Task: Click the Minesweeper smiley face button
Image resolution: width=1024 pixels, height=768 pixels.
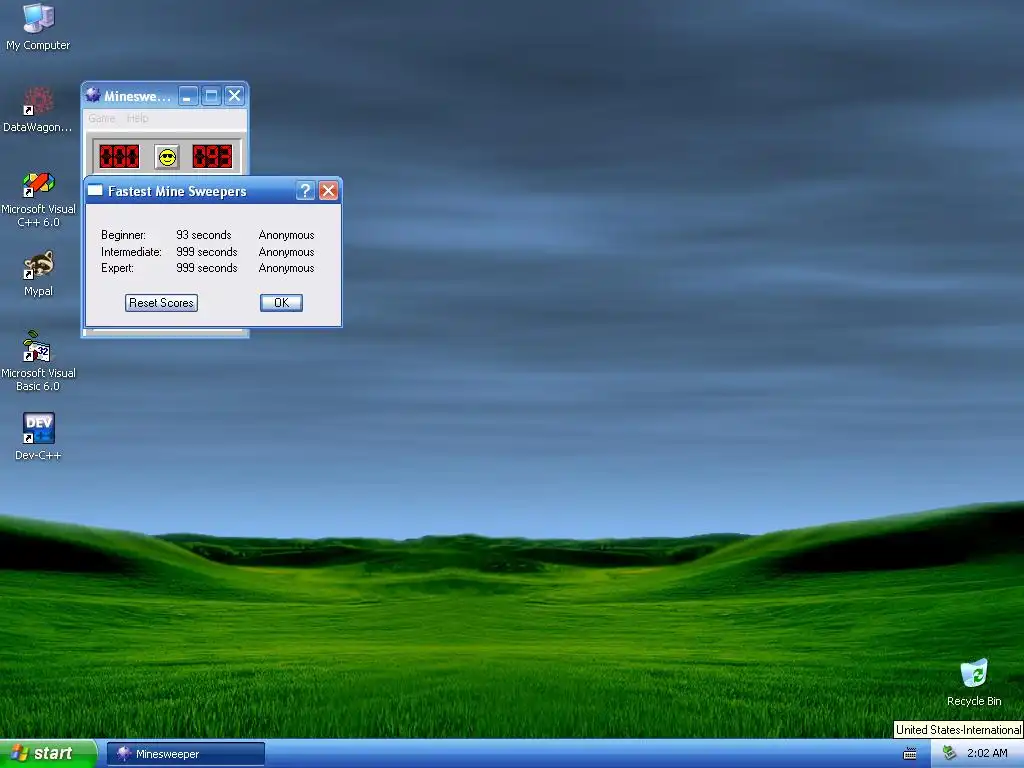Action: click(167, 157)
